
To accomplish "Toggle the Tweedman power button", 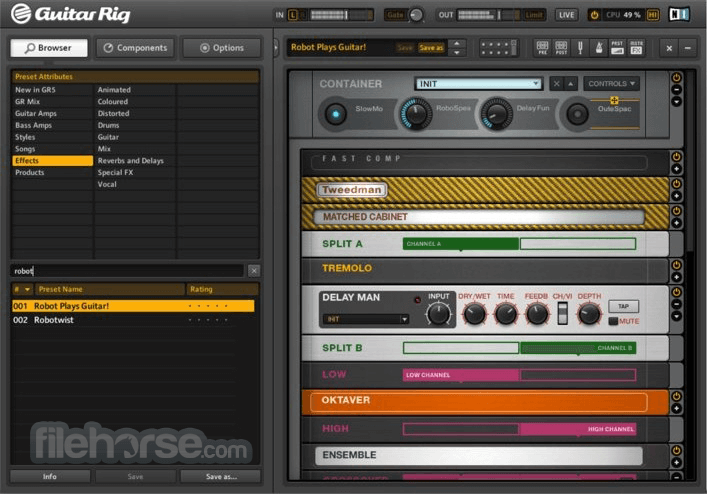I will (676, 184).
